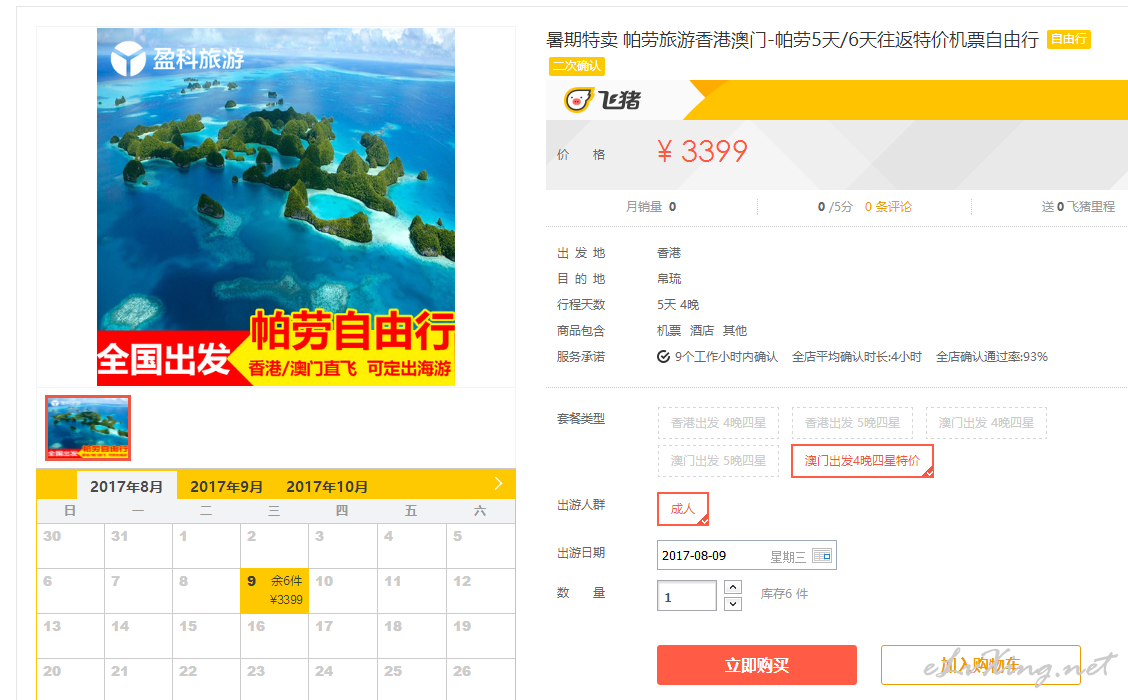Viewport: 1128px width, 700px height.
Task: Click the 加入购物车 add to cart button
Action: click(x=981, y=665)
